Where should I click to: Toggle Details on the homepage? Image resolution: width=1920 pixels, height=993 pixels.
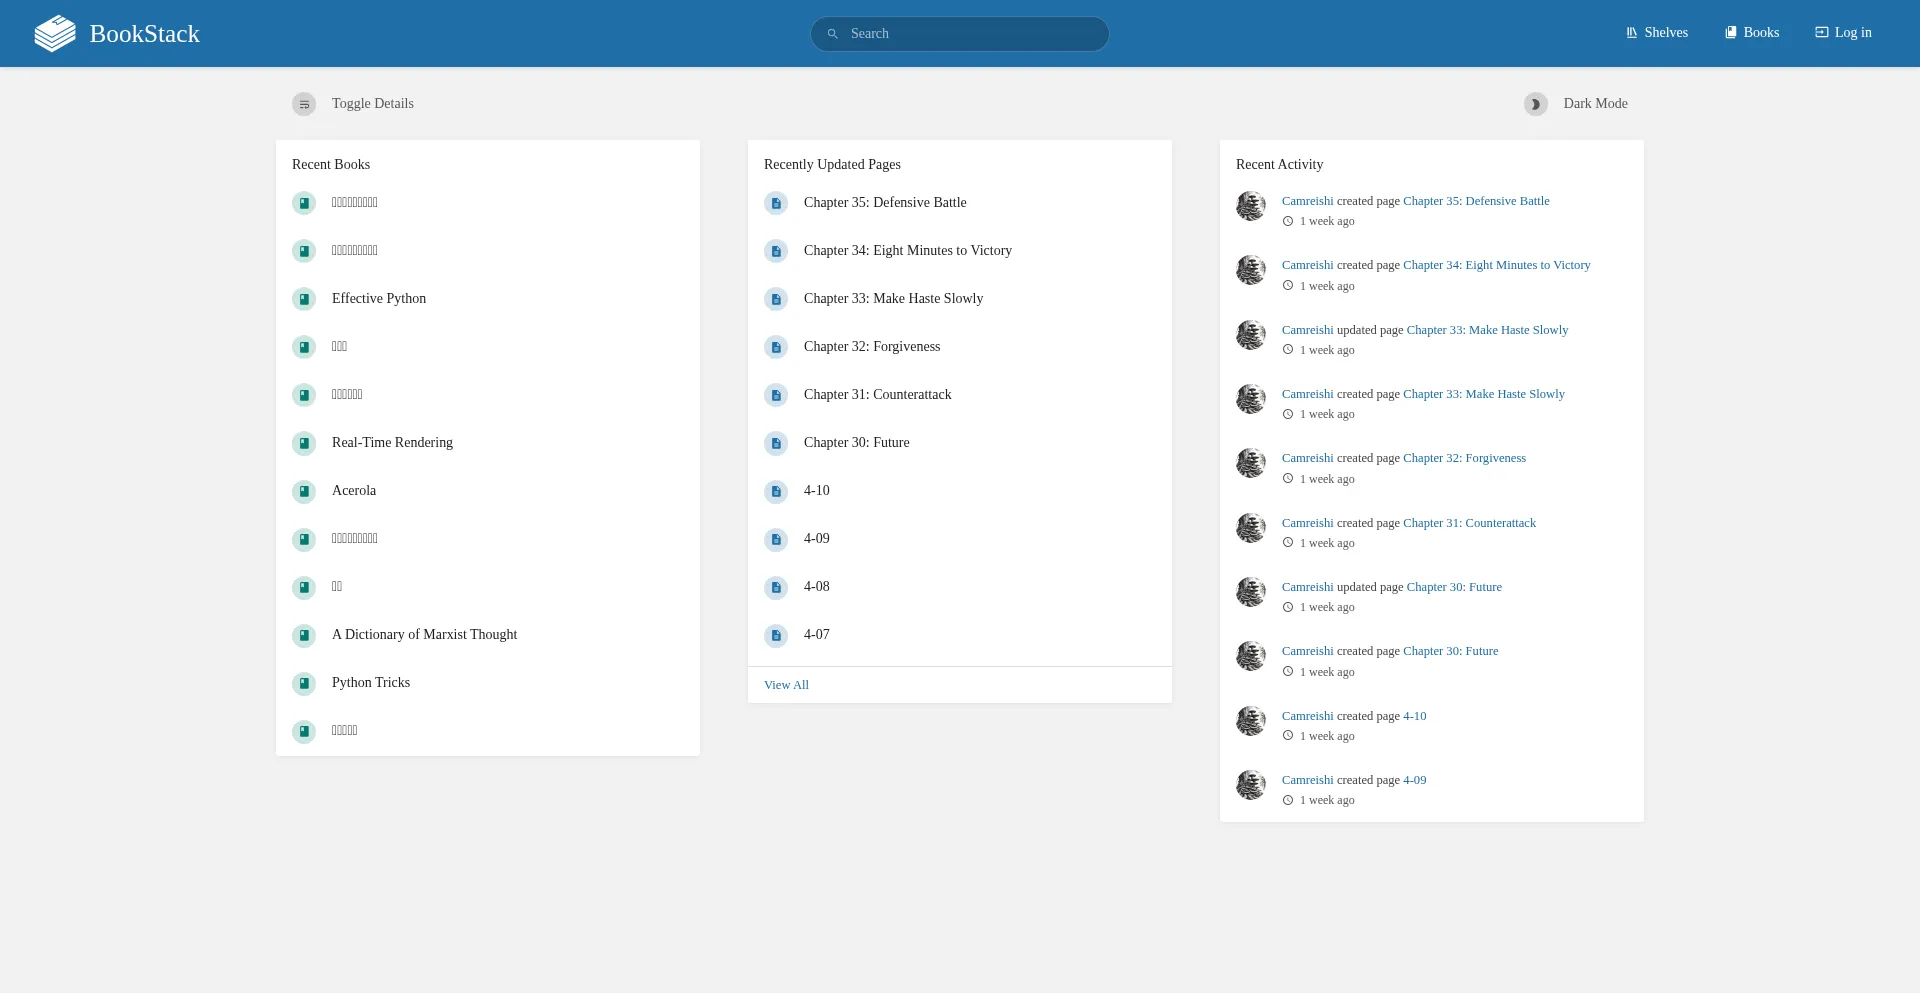pyautogui.click(x=353, y=104)
